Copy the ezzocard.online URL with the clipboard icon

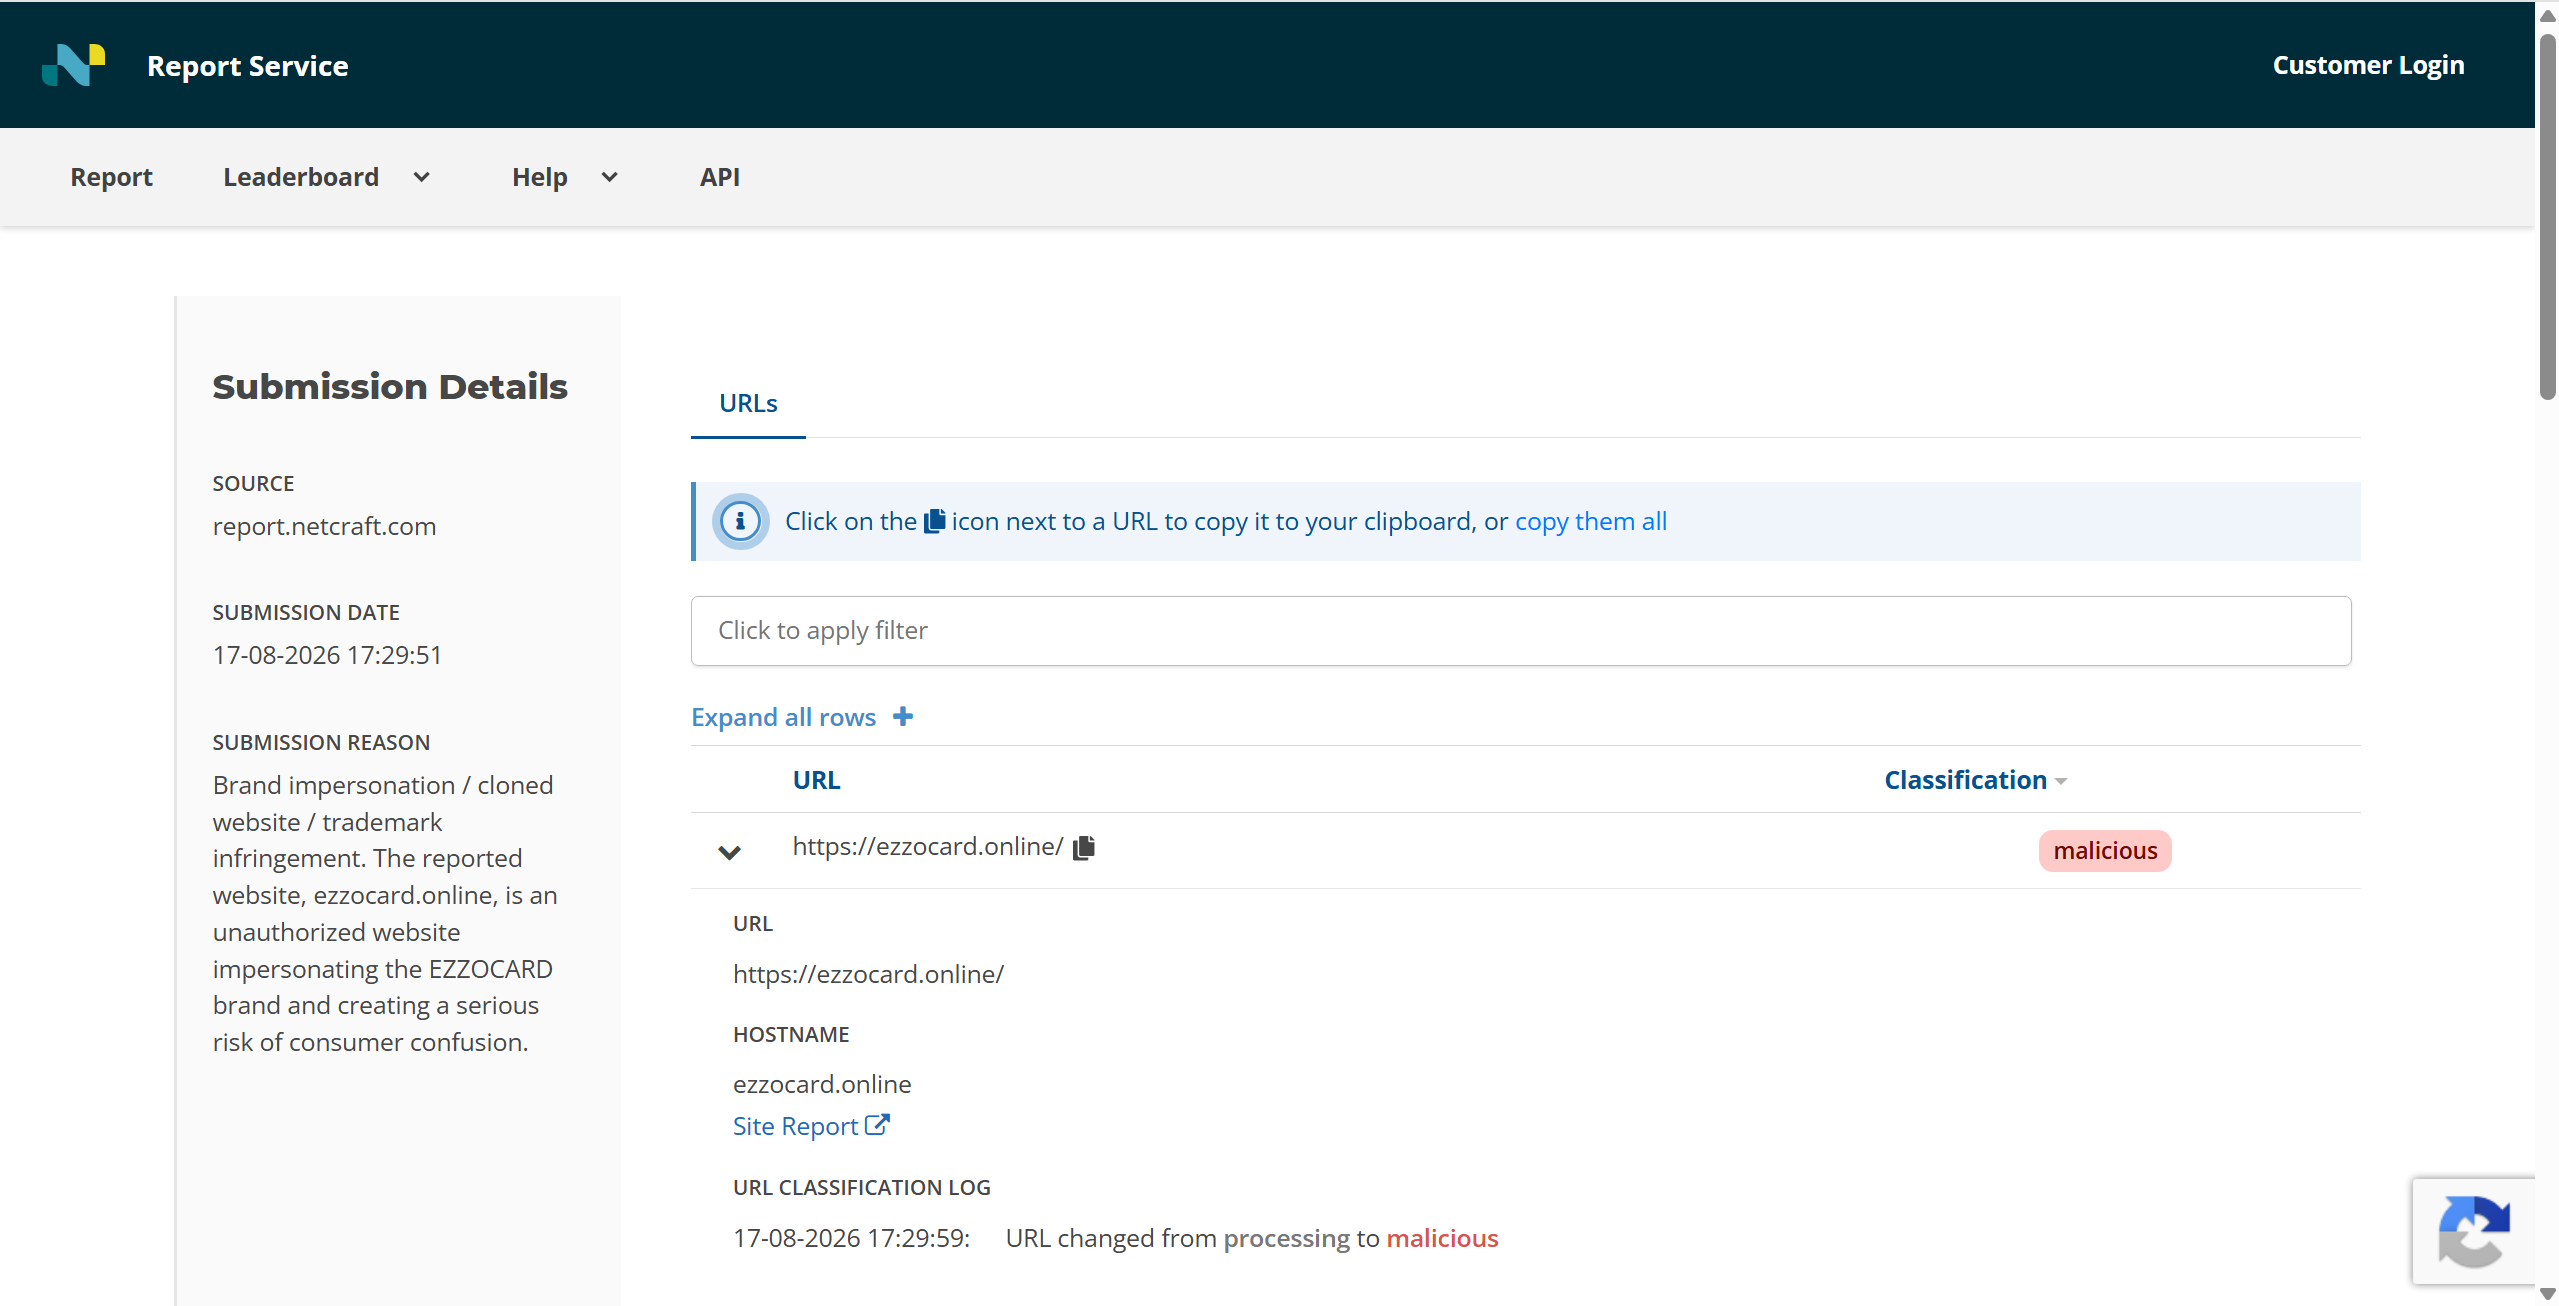click(1084, 848)
